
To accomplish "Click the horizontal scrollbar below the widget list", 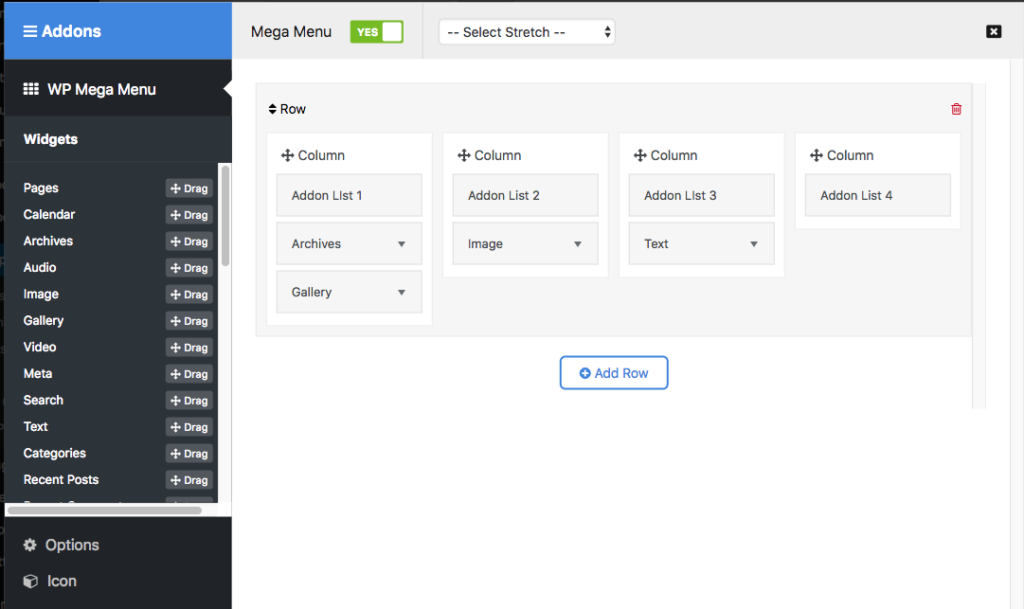I will pos(105,512).
